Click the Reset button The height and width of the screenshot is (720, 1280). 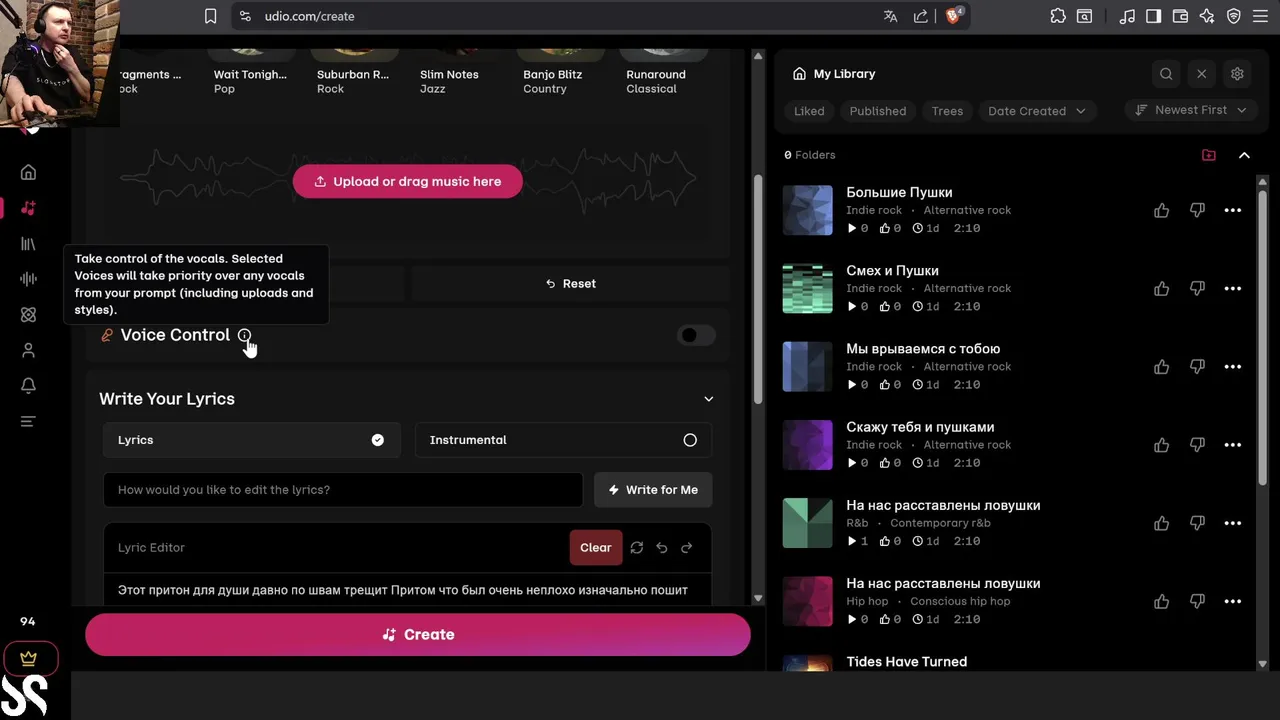click(x=571, y=284)
